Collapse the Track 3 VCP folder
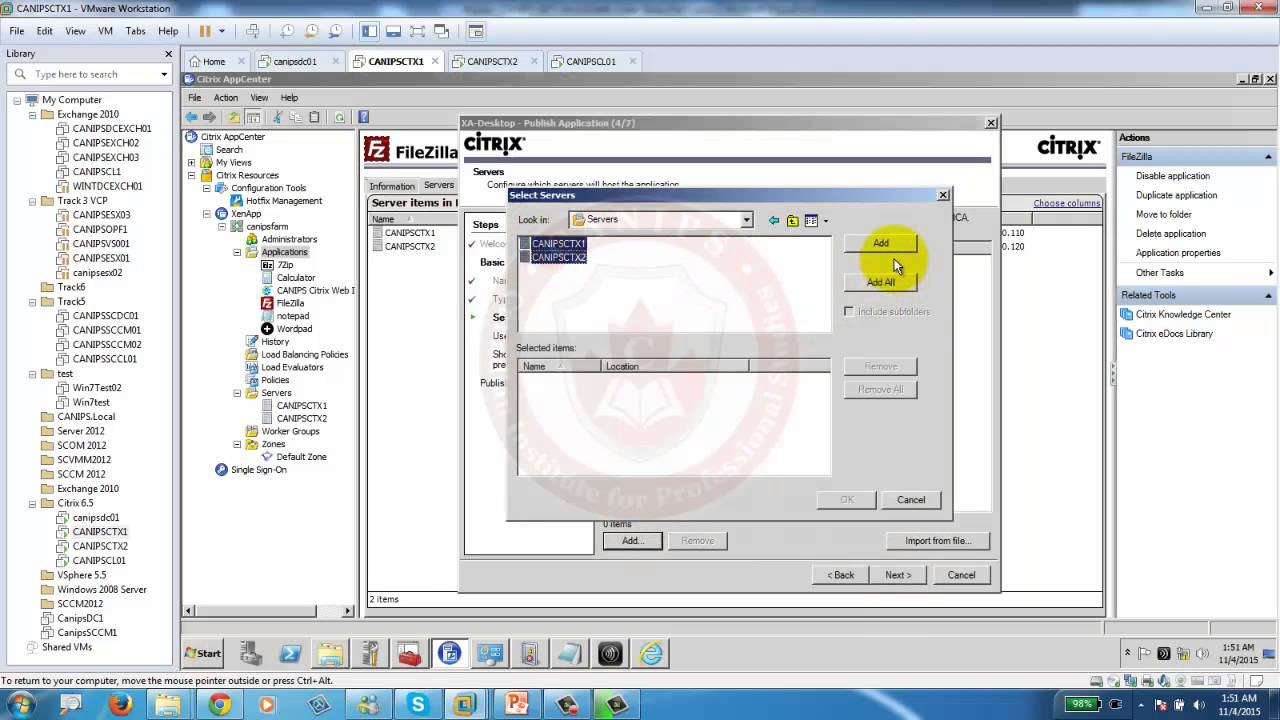 pyautogui.click(x=33, y=201)
